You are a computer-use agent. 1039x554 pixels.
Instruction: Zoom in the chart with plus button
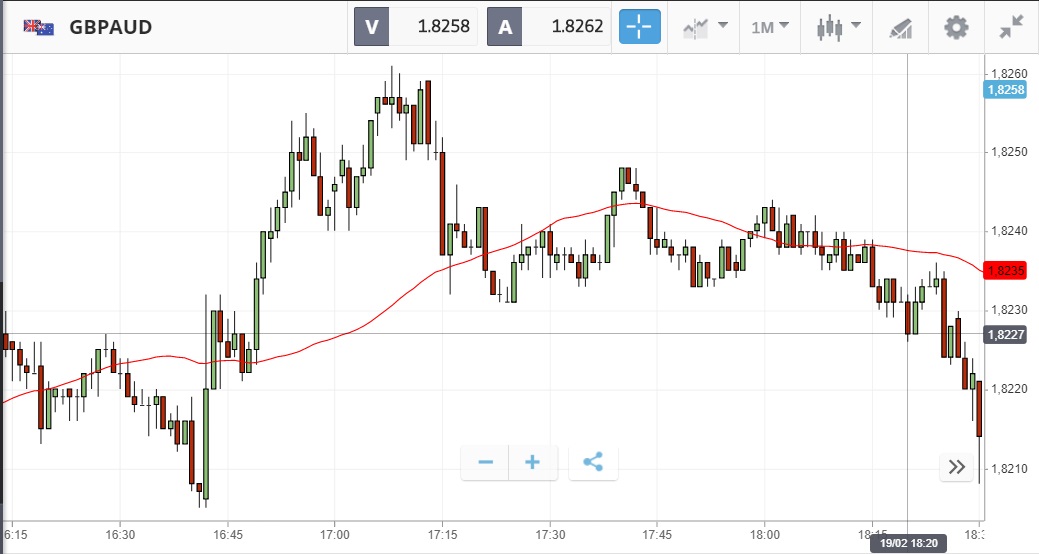[533, 462]
